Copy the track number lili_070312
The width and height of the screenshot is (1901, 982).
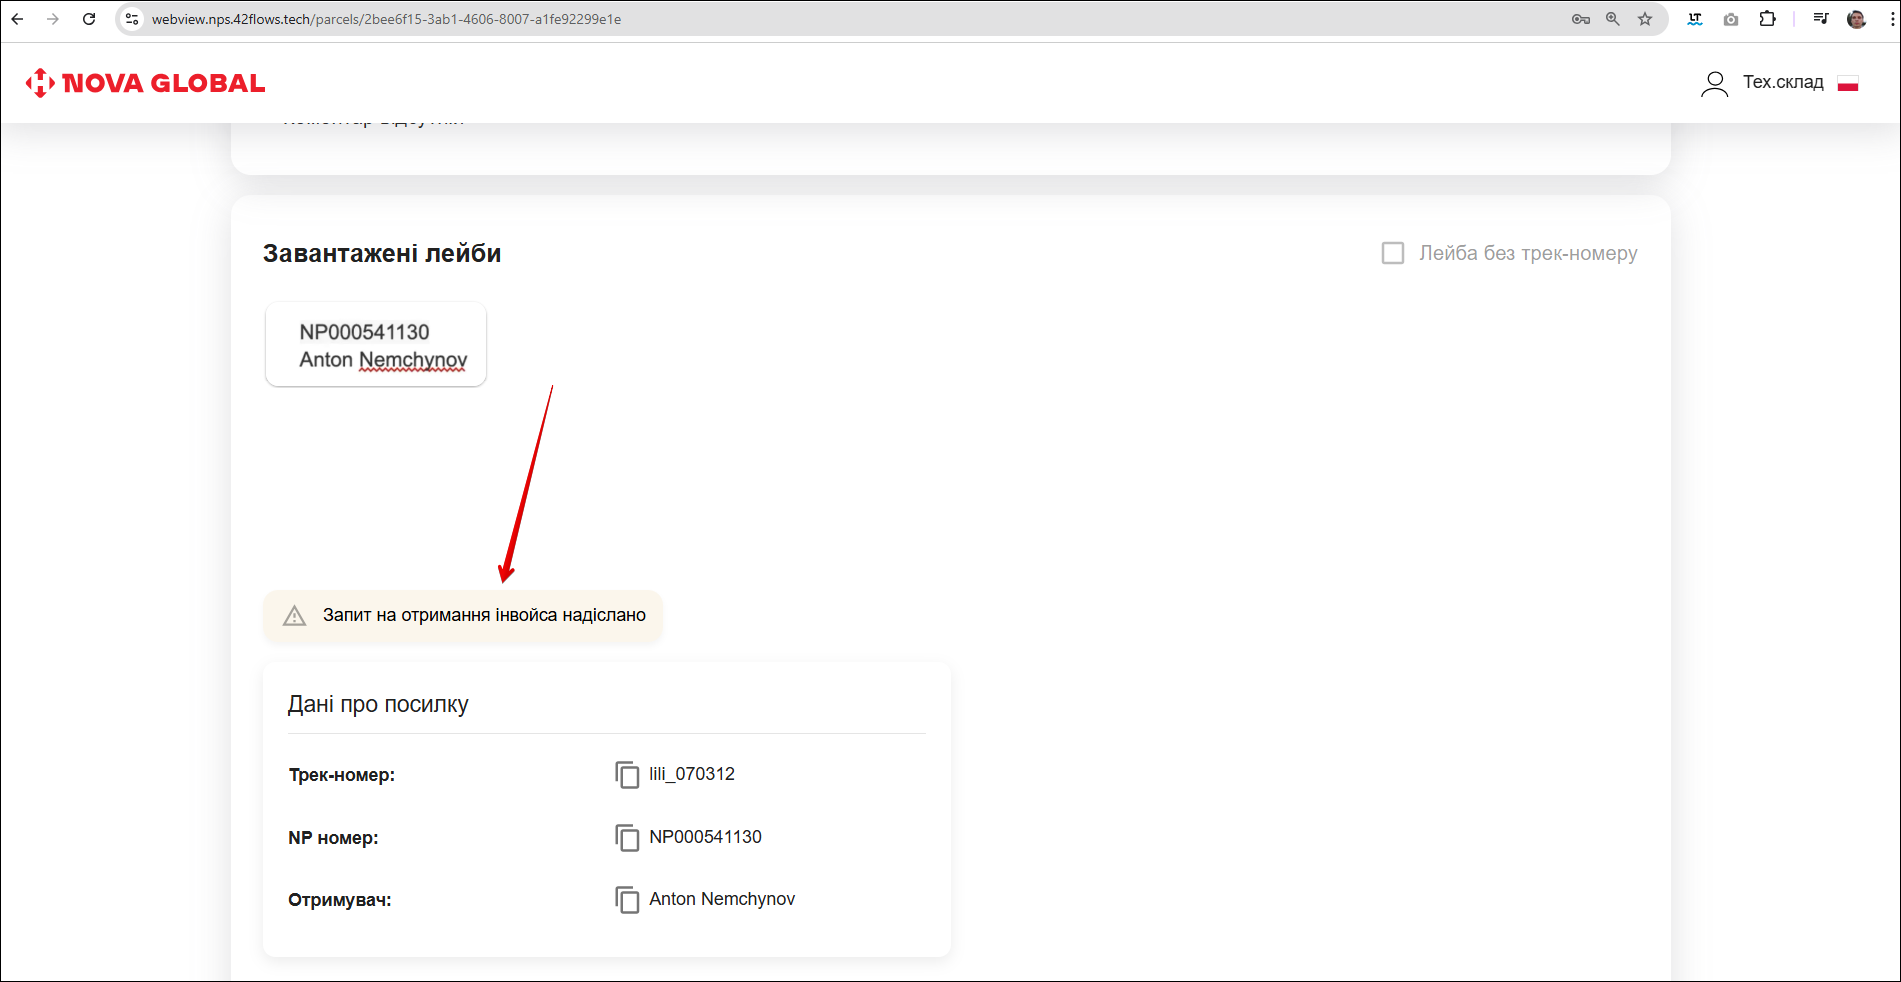(x=627, y=775)
